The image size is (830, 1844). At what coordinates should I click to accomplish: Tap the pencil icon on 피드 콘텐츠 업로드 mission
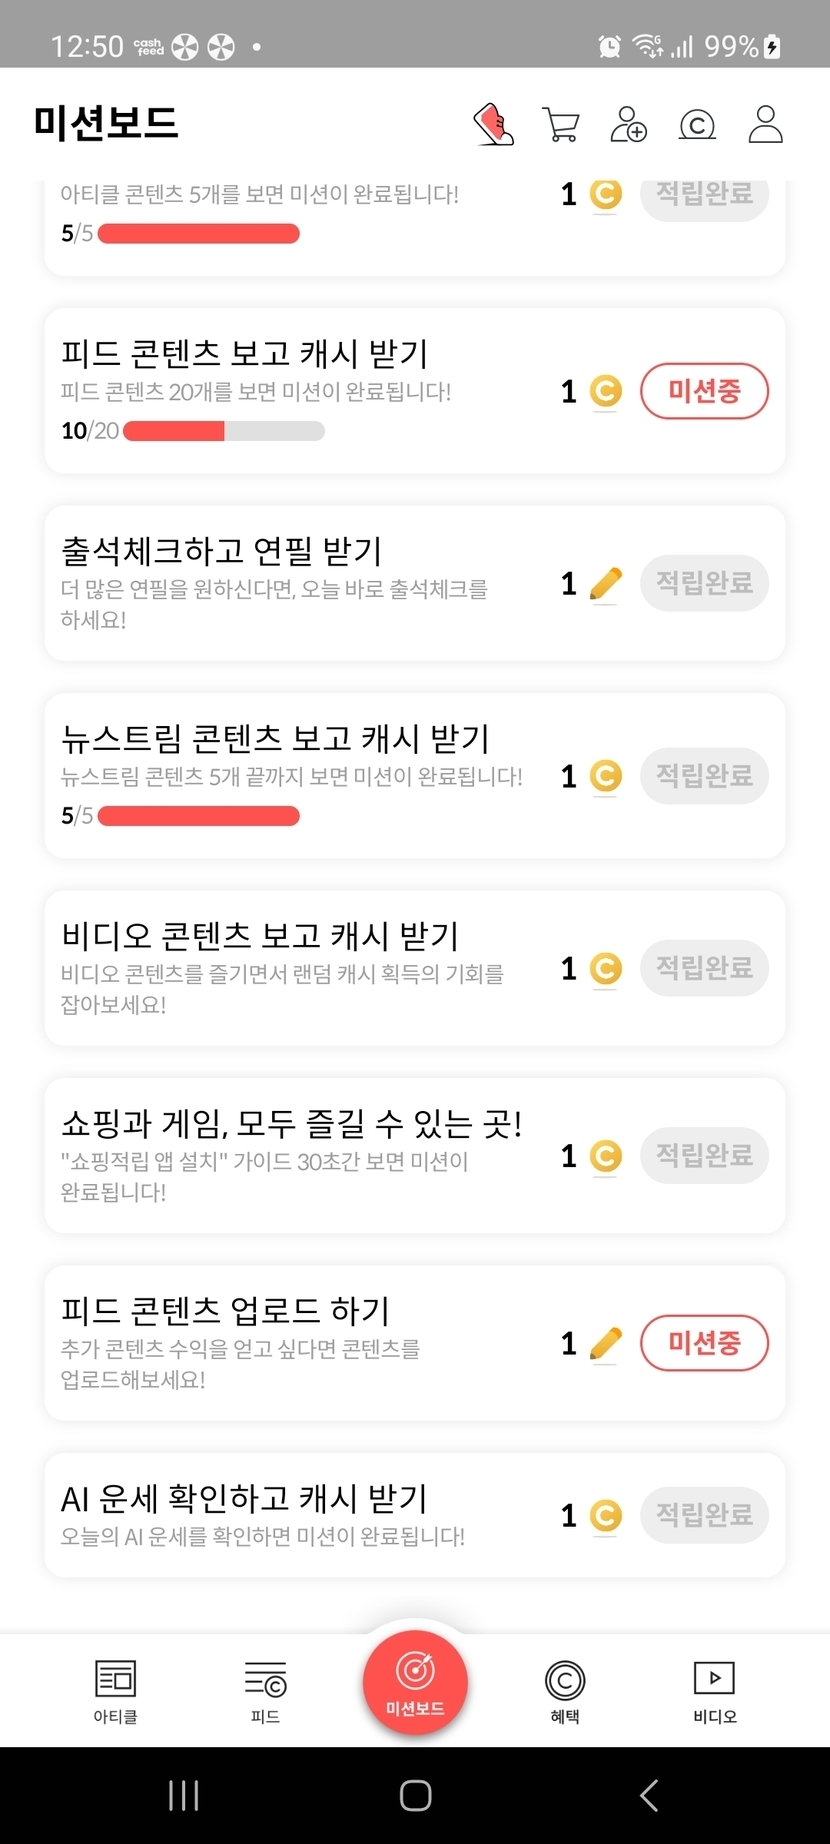point(605,1343)
